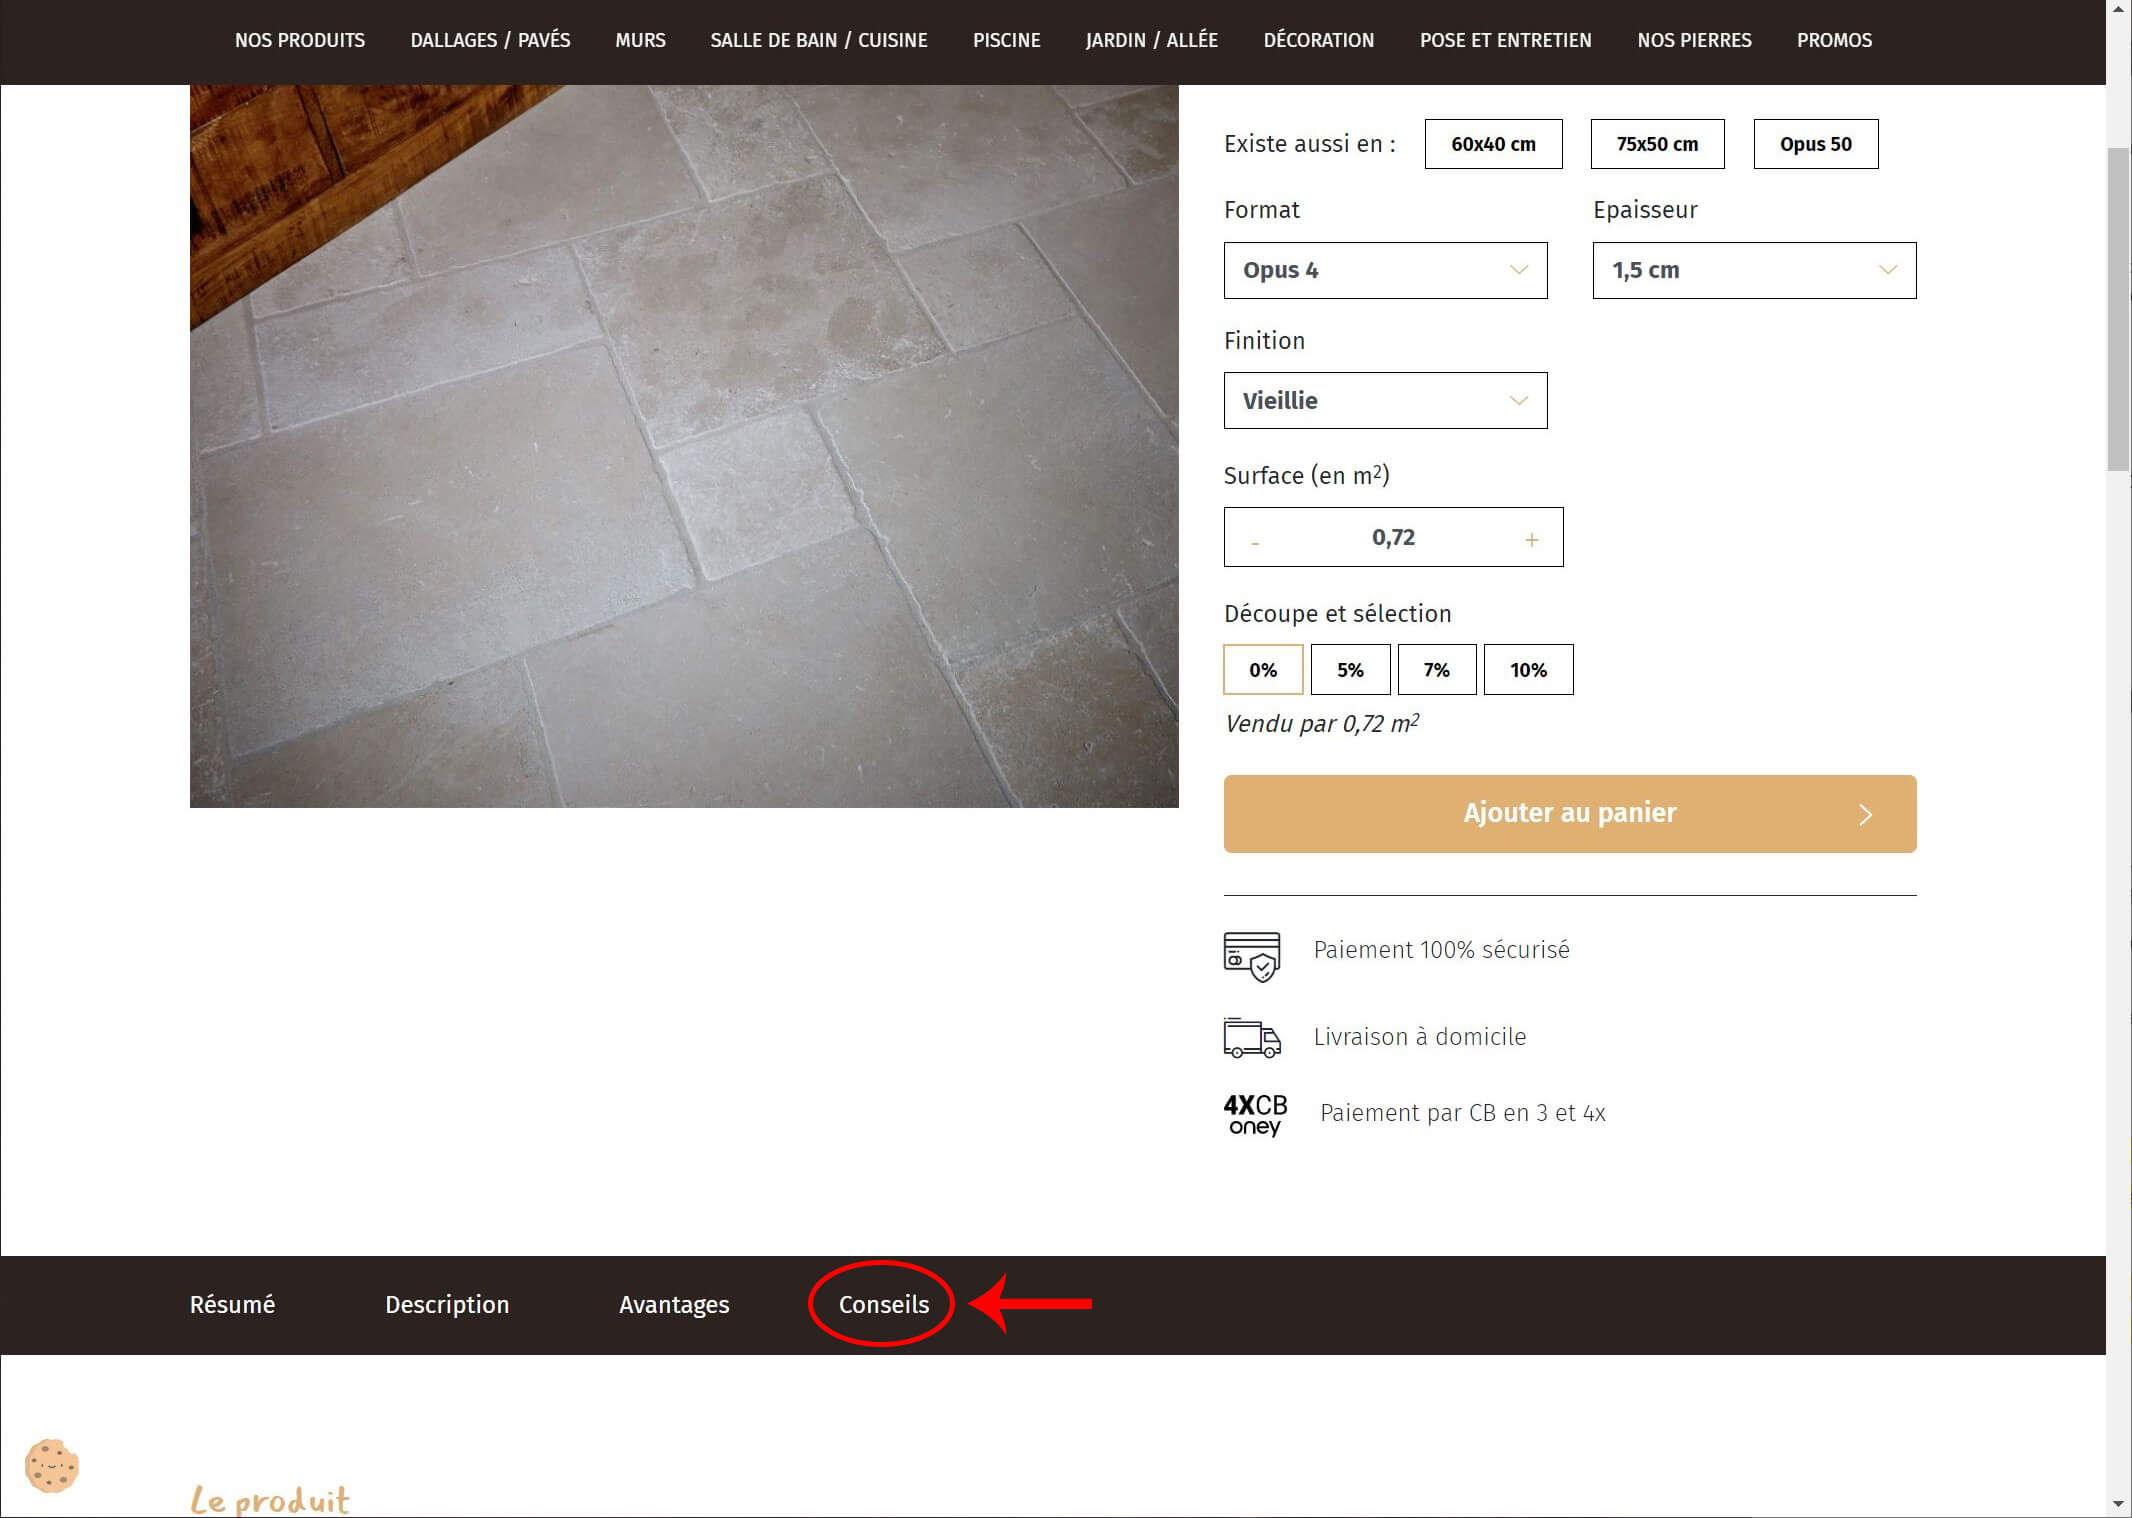Screen dimensions: 2132x1518
Task: Switch to the Conseils tab
Action: point(883,1304)
